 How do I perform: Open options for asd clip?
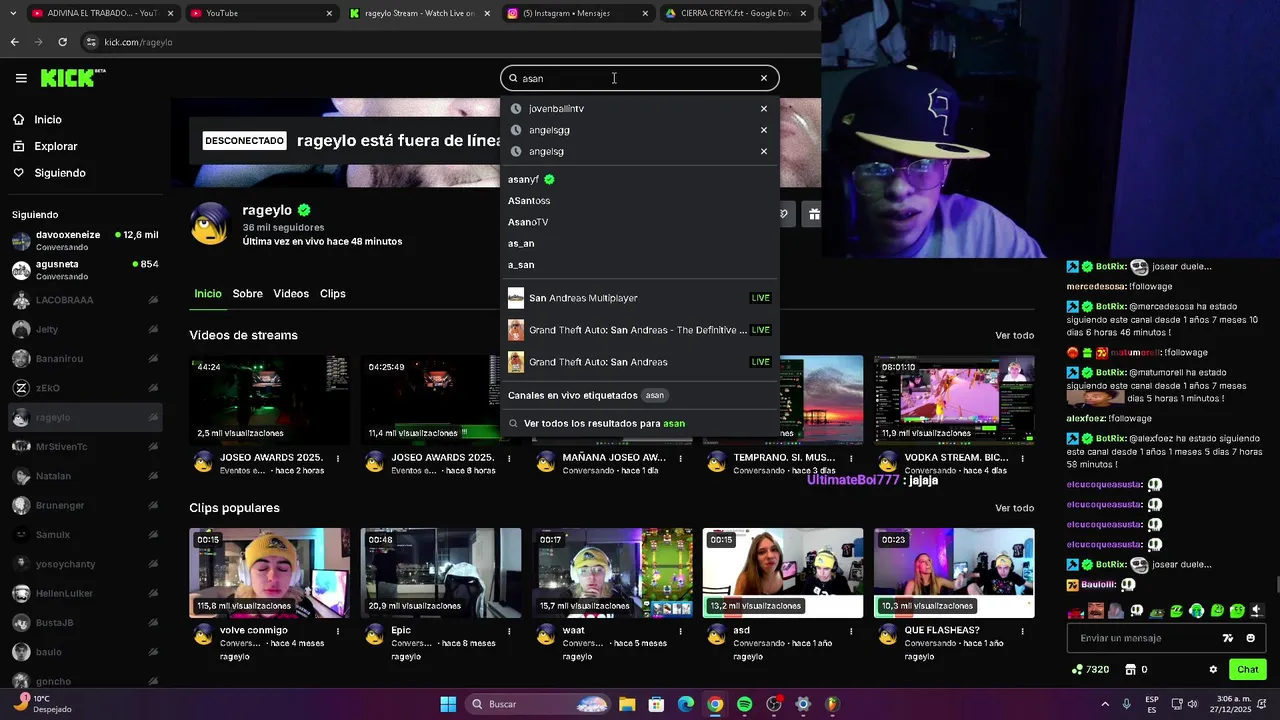tap(851, 631)
